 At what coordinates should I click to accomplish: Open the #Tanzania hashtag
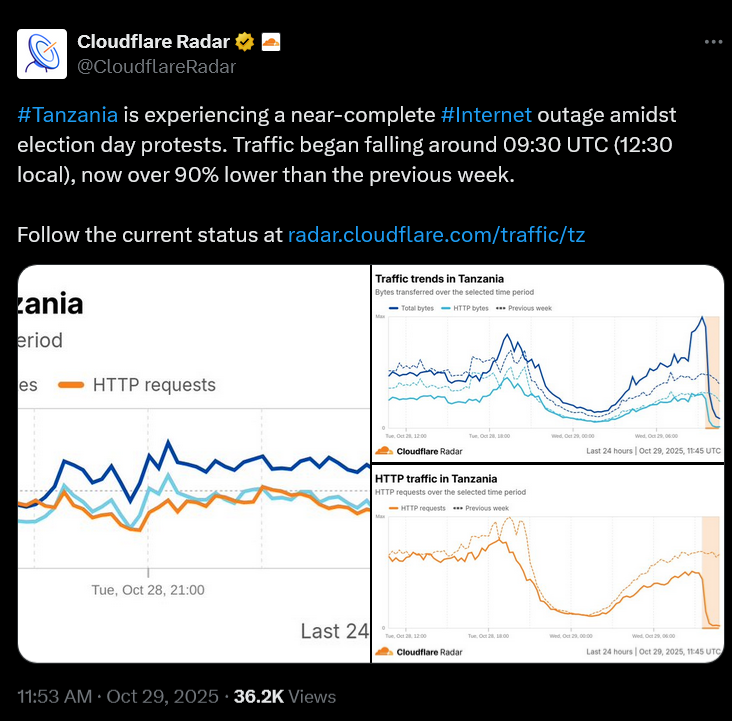68,114
